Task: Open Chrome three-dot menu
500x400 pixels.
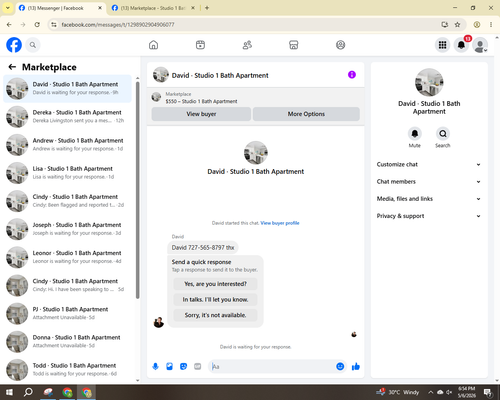Action: point(491,25)
